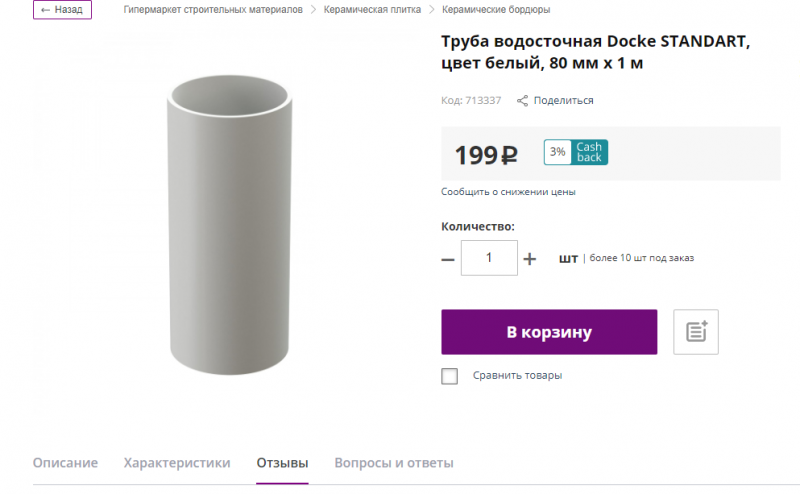Image resolution: width=800 pixels, height=494 pixels.
Task: Switch to the Характеристики tab
Action: [x=177, y=463]
